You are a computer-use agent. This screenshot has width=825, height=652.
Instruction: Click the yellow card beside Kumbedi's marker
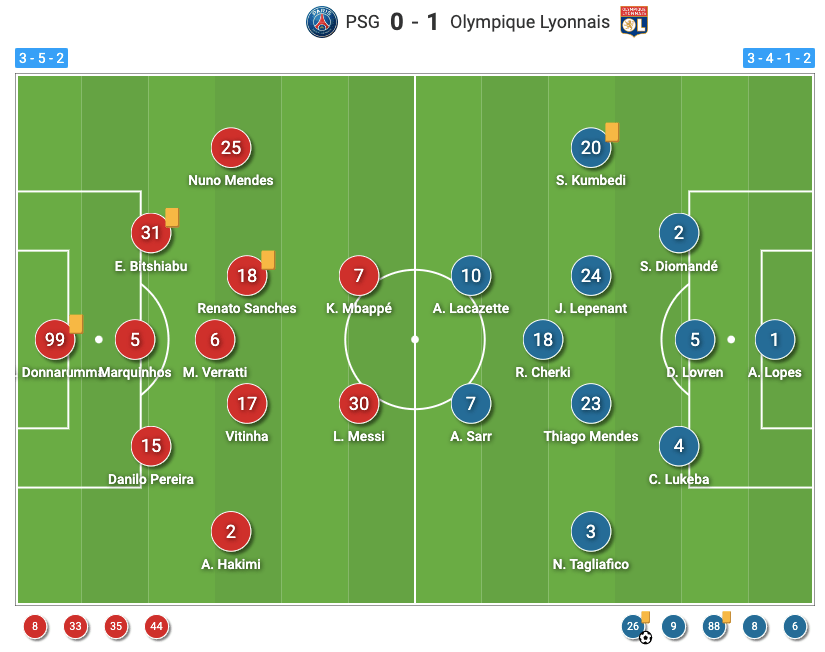(612, 131)
